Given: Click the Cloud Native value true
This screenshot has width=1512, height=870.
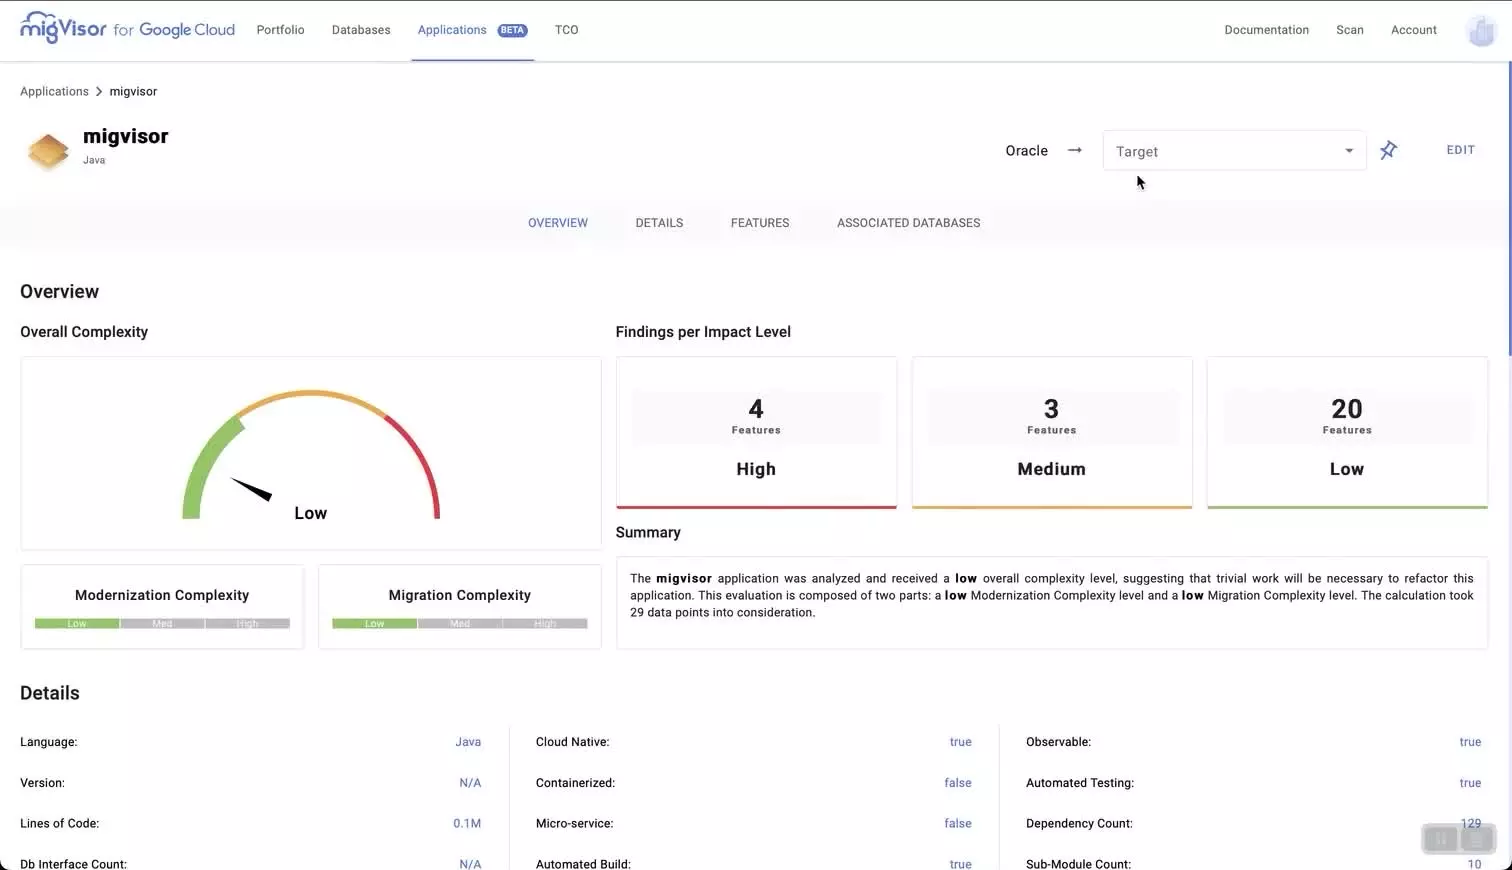Looking at the screenshot, I should (960, 742).
